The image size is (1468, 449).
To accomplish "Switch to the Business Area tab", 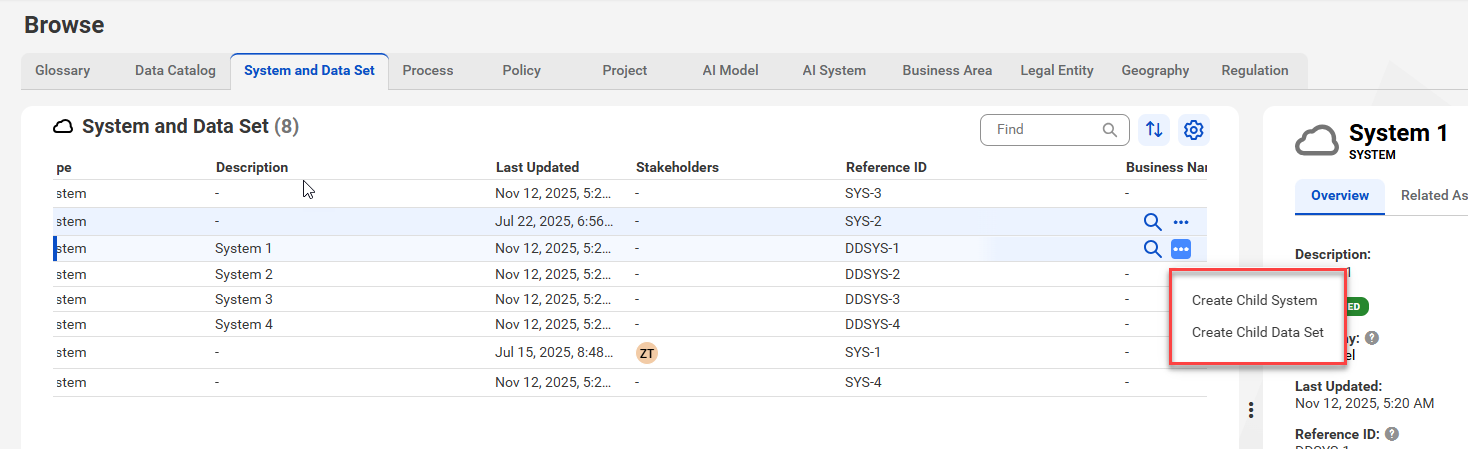I will point(947,71).
